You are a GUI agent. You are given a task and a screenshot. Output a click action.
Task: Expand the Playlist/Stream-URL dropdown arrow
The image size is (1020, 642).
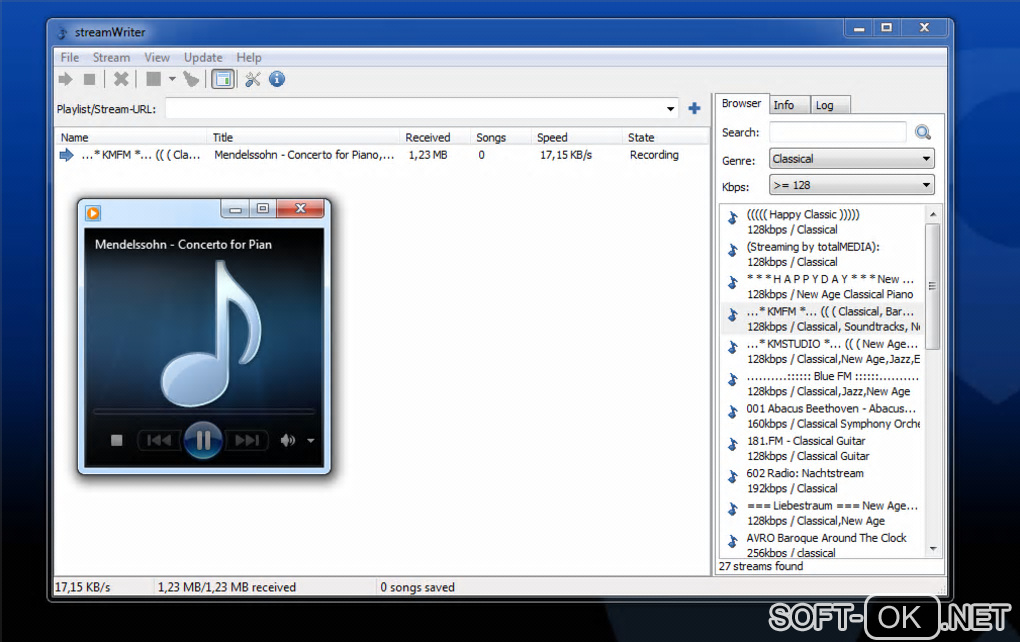670,109
